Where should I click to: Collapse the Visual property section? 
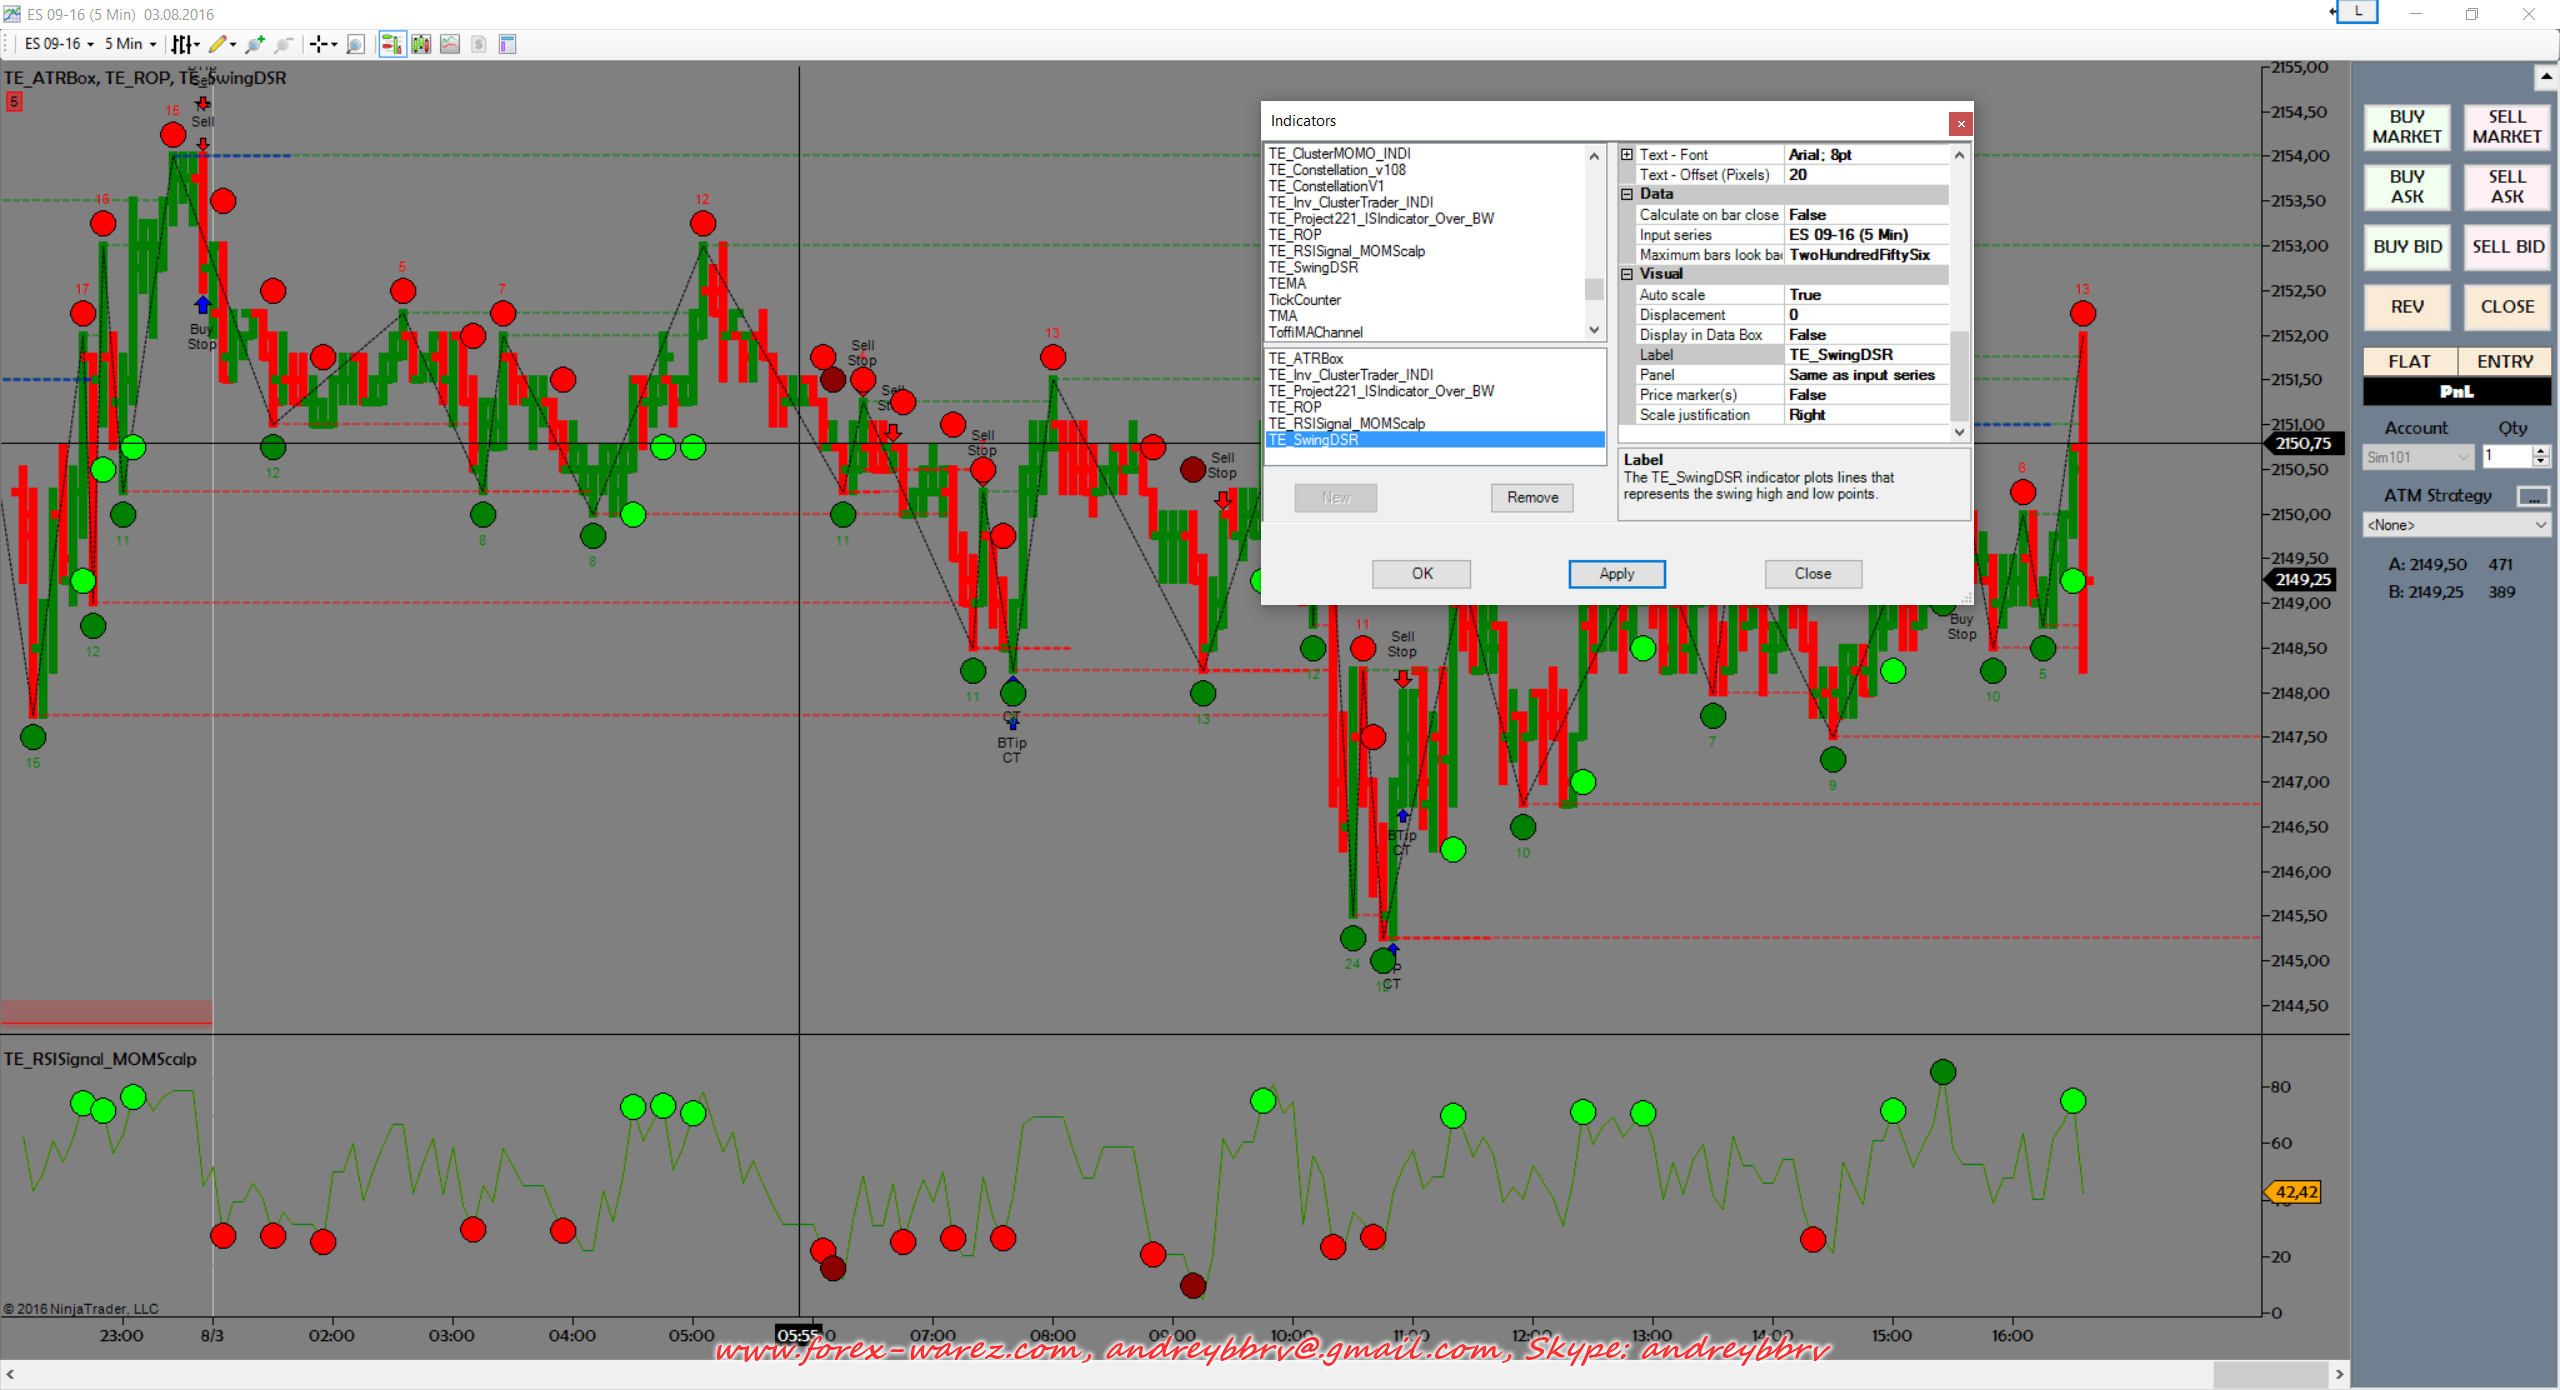(1627, 274)
